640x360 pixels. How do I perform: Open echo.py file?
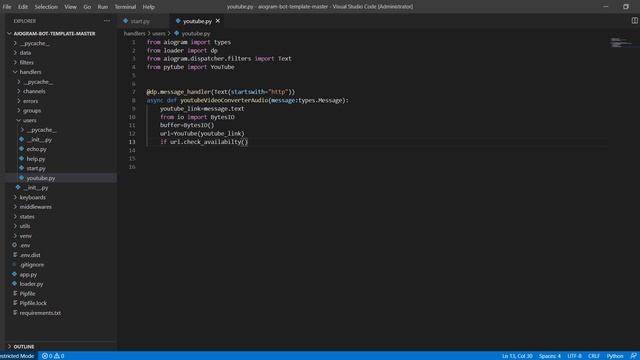click(x=37, y=149)
